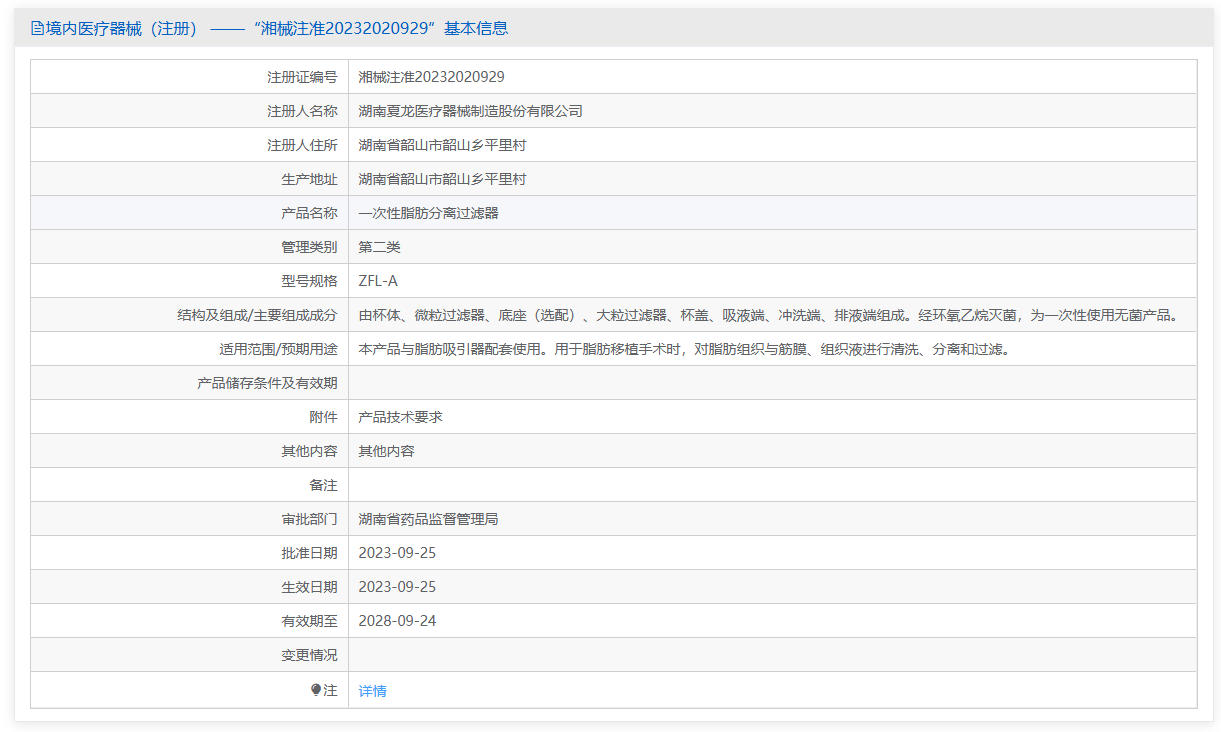1221x732 pixels.
Task: Click the 其他内容 value in the right column
Action: point(387,451)
